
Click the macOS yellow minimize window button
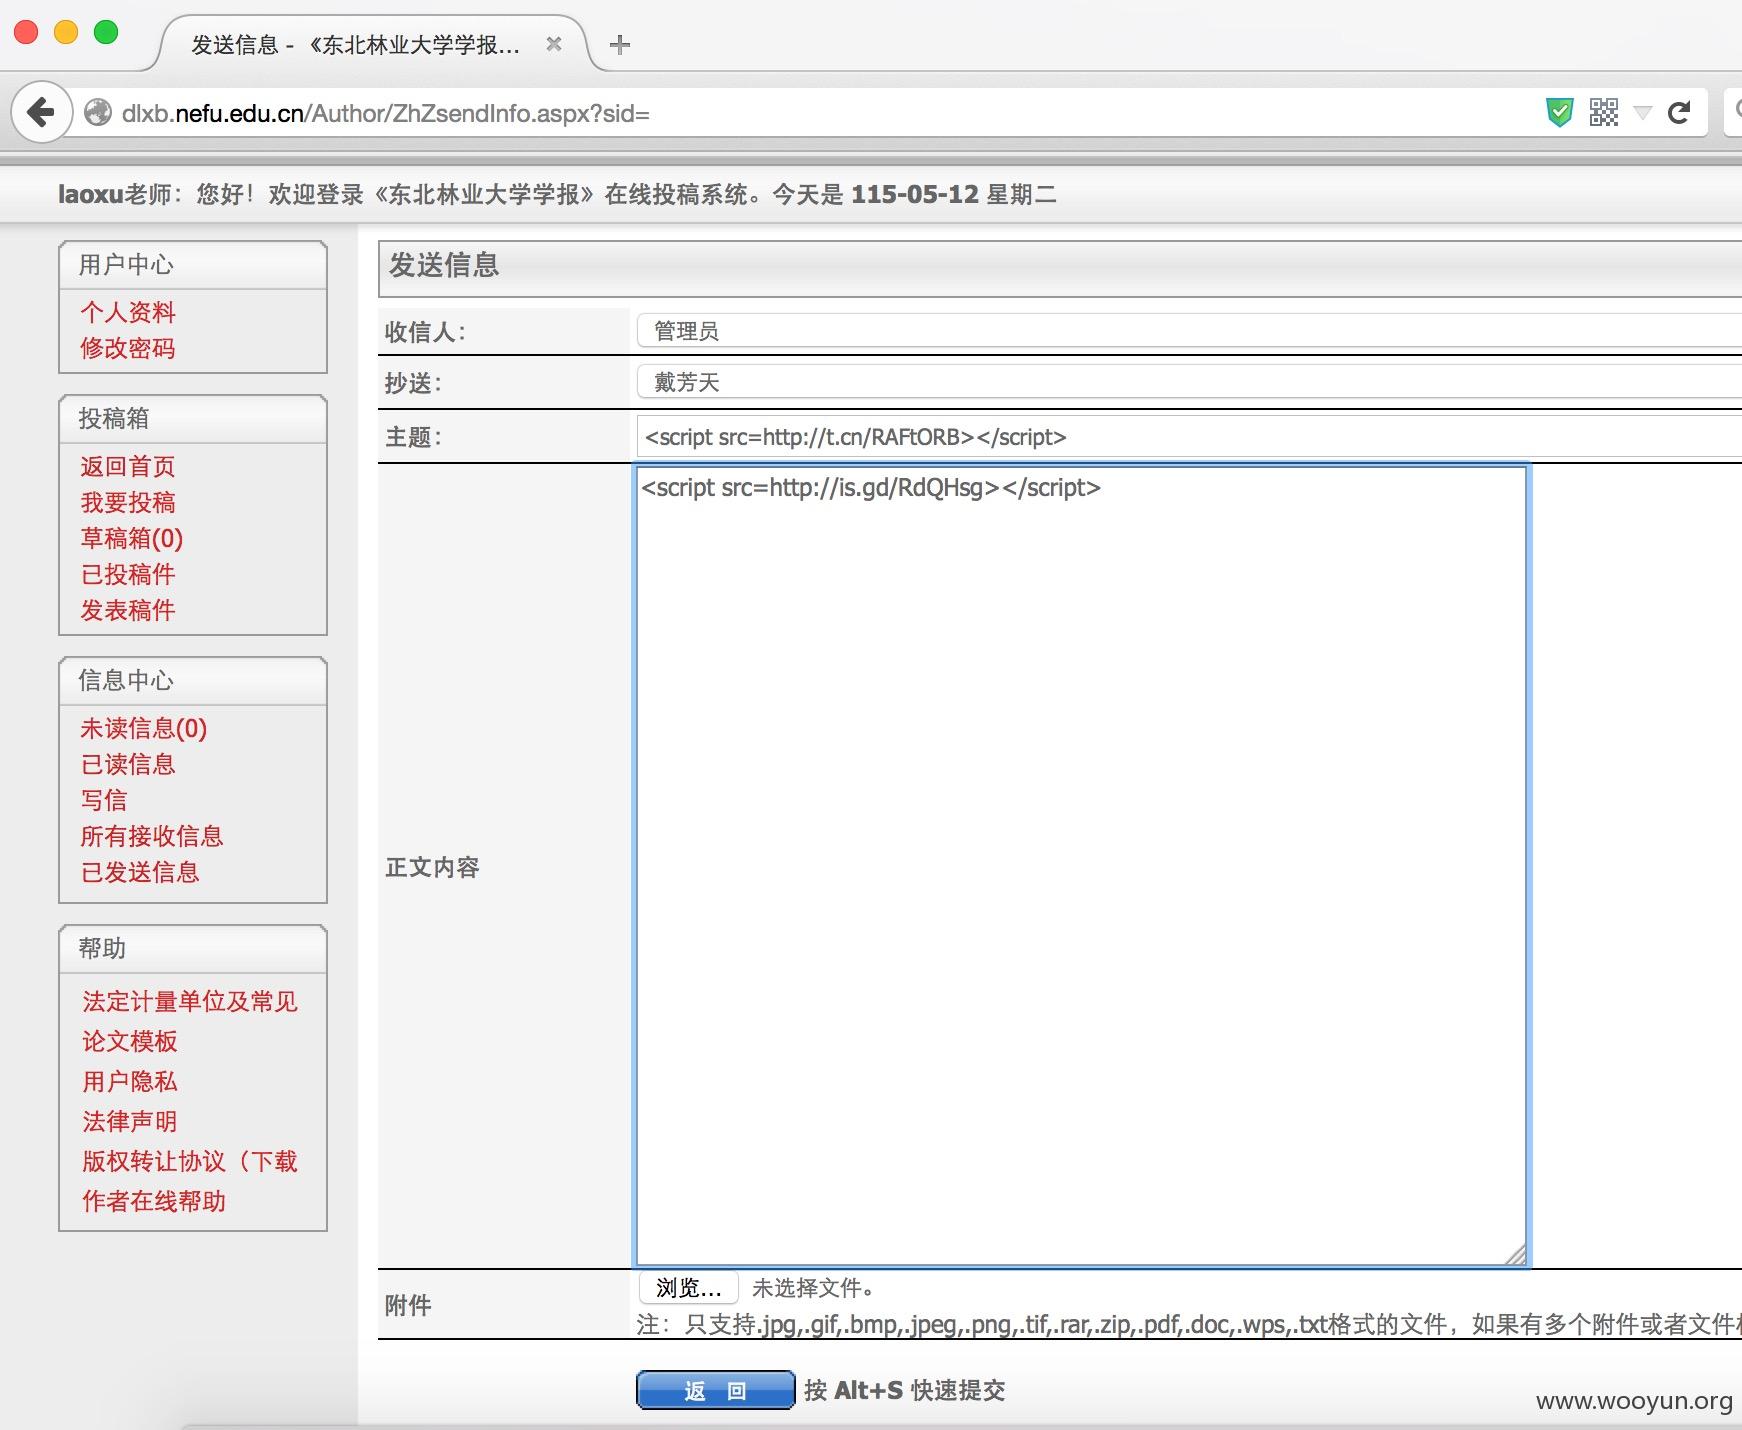[66, 32]
